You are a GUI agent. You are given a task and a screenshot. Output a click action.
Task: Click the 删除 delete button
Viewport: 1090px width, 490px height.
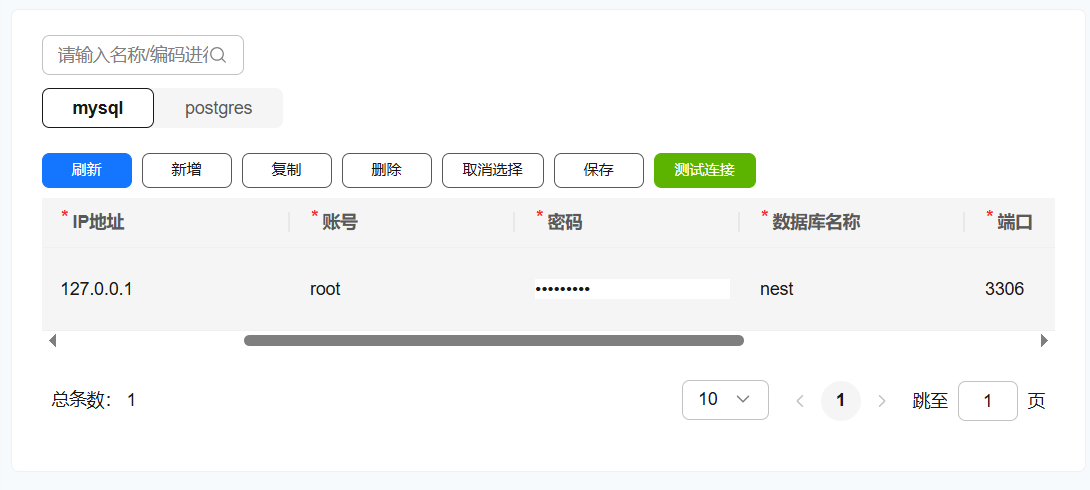point(387,170)
